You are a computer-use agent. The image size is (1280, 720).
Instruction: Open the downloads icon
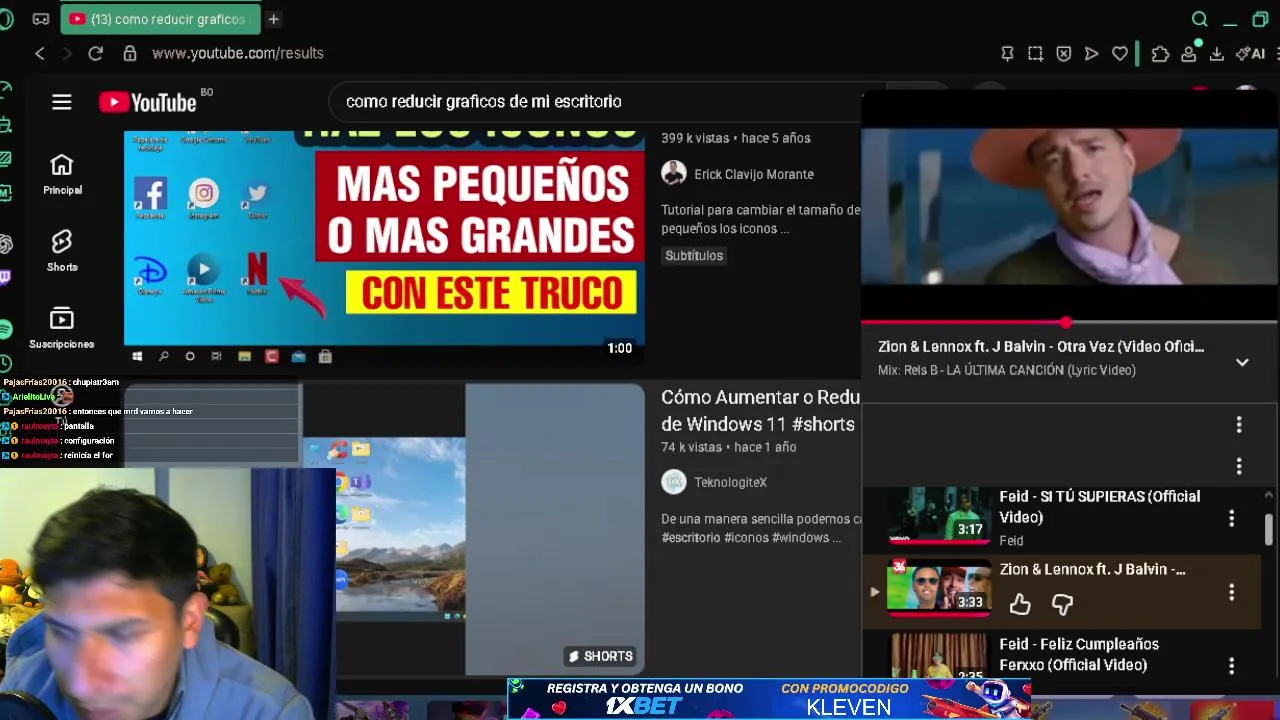1217,53
